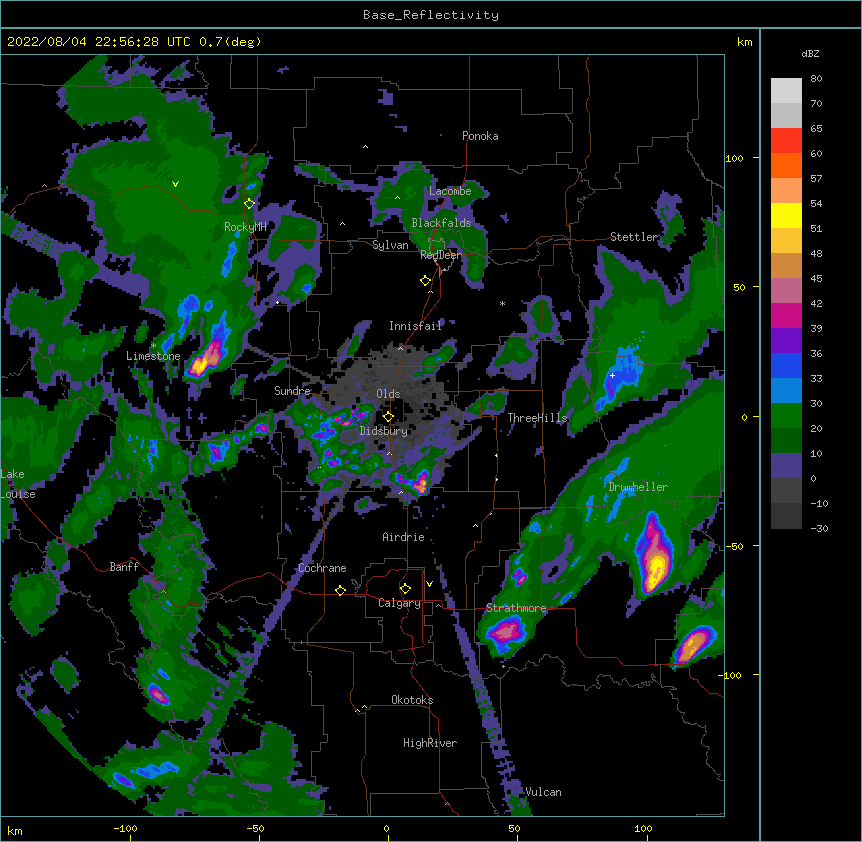Screen dimensions: 862x842
Task: Click the HighRiver town label
Action: pyautogui.click(x=430, y=743)
